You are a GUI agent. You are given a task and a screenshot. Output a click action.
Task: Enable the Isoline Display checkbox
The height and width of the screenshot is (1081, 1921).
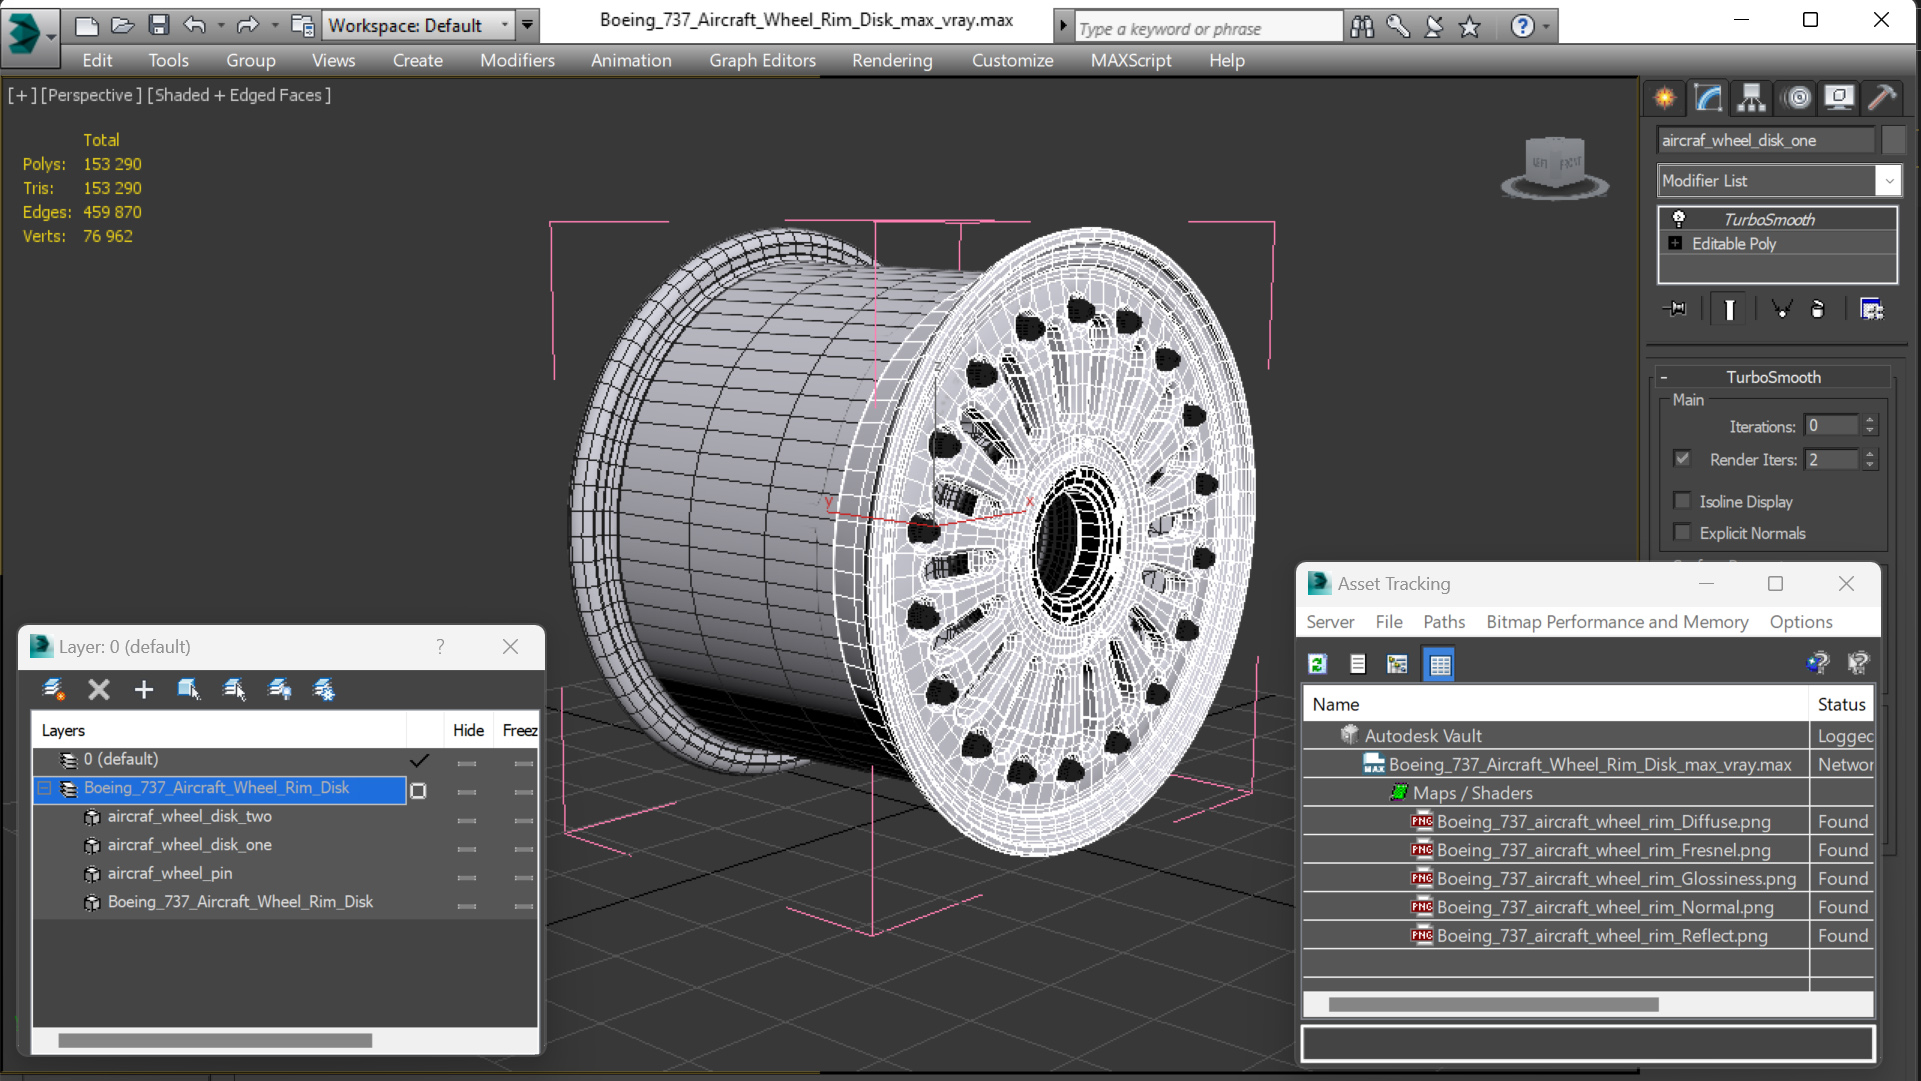(1682, 501)
